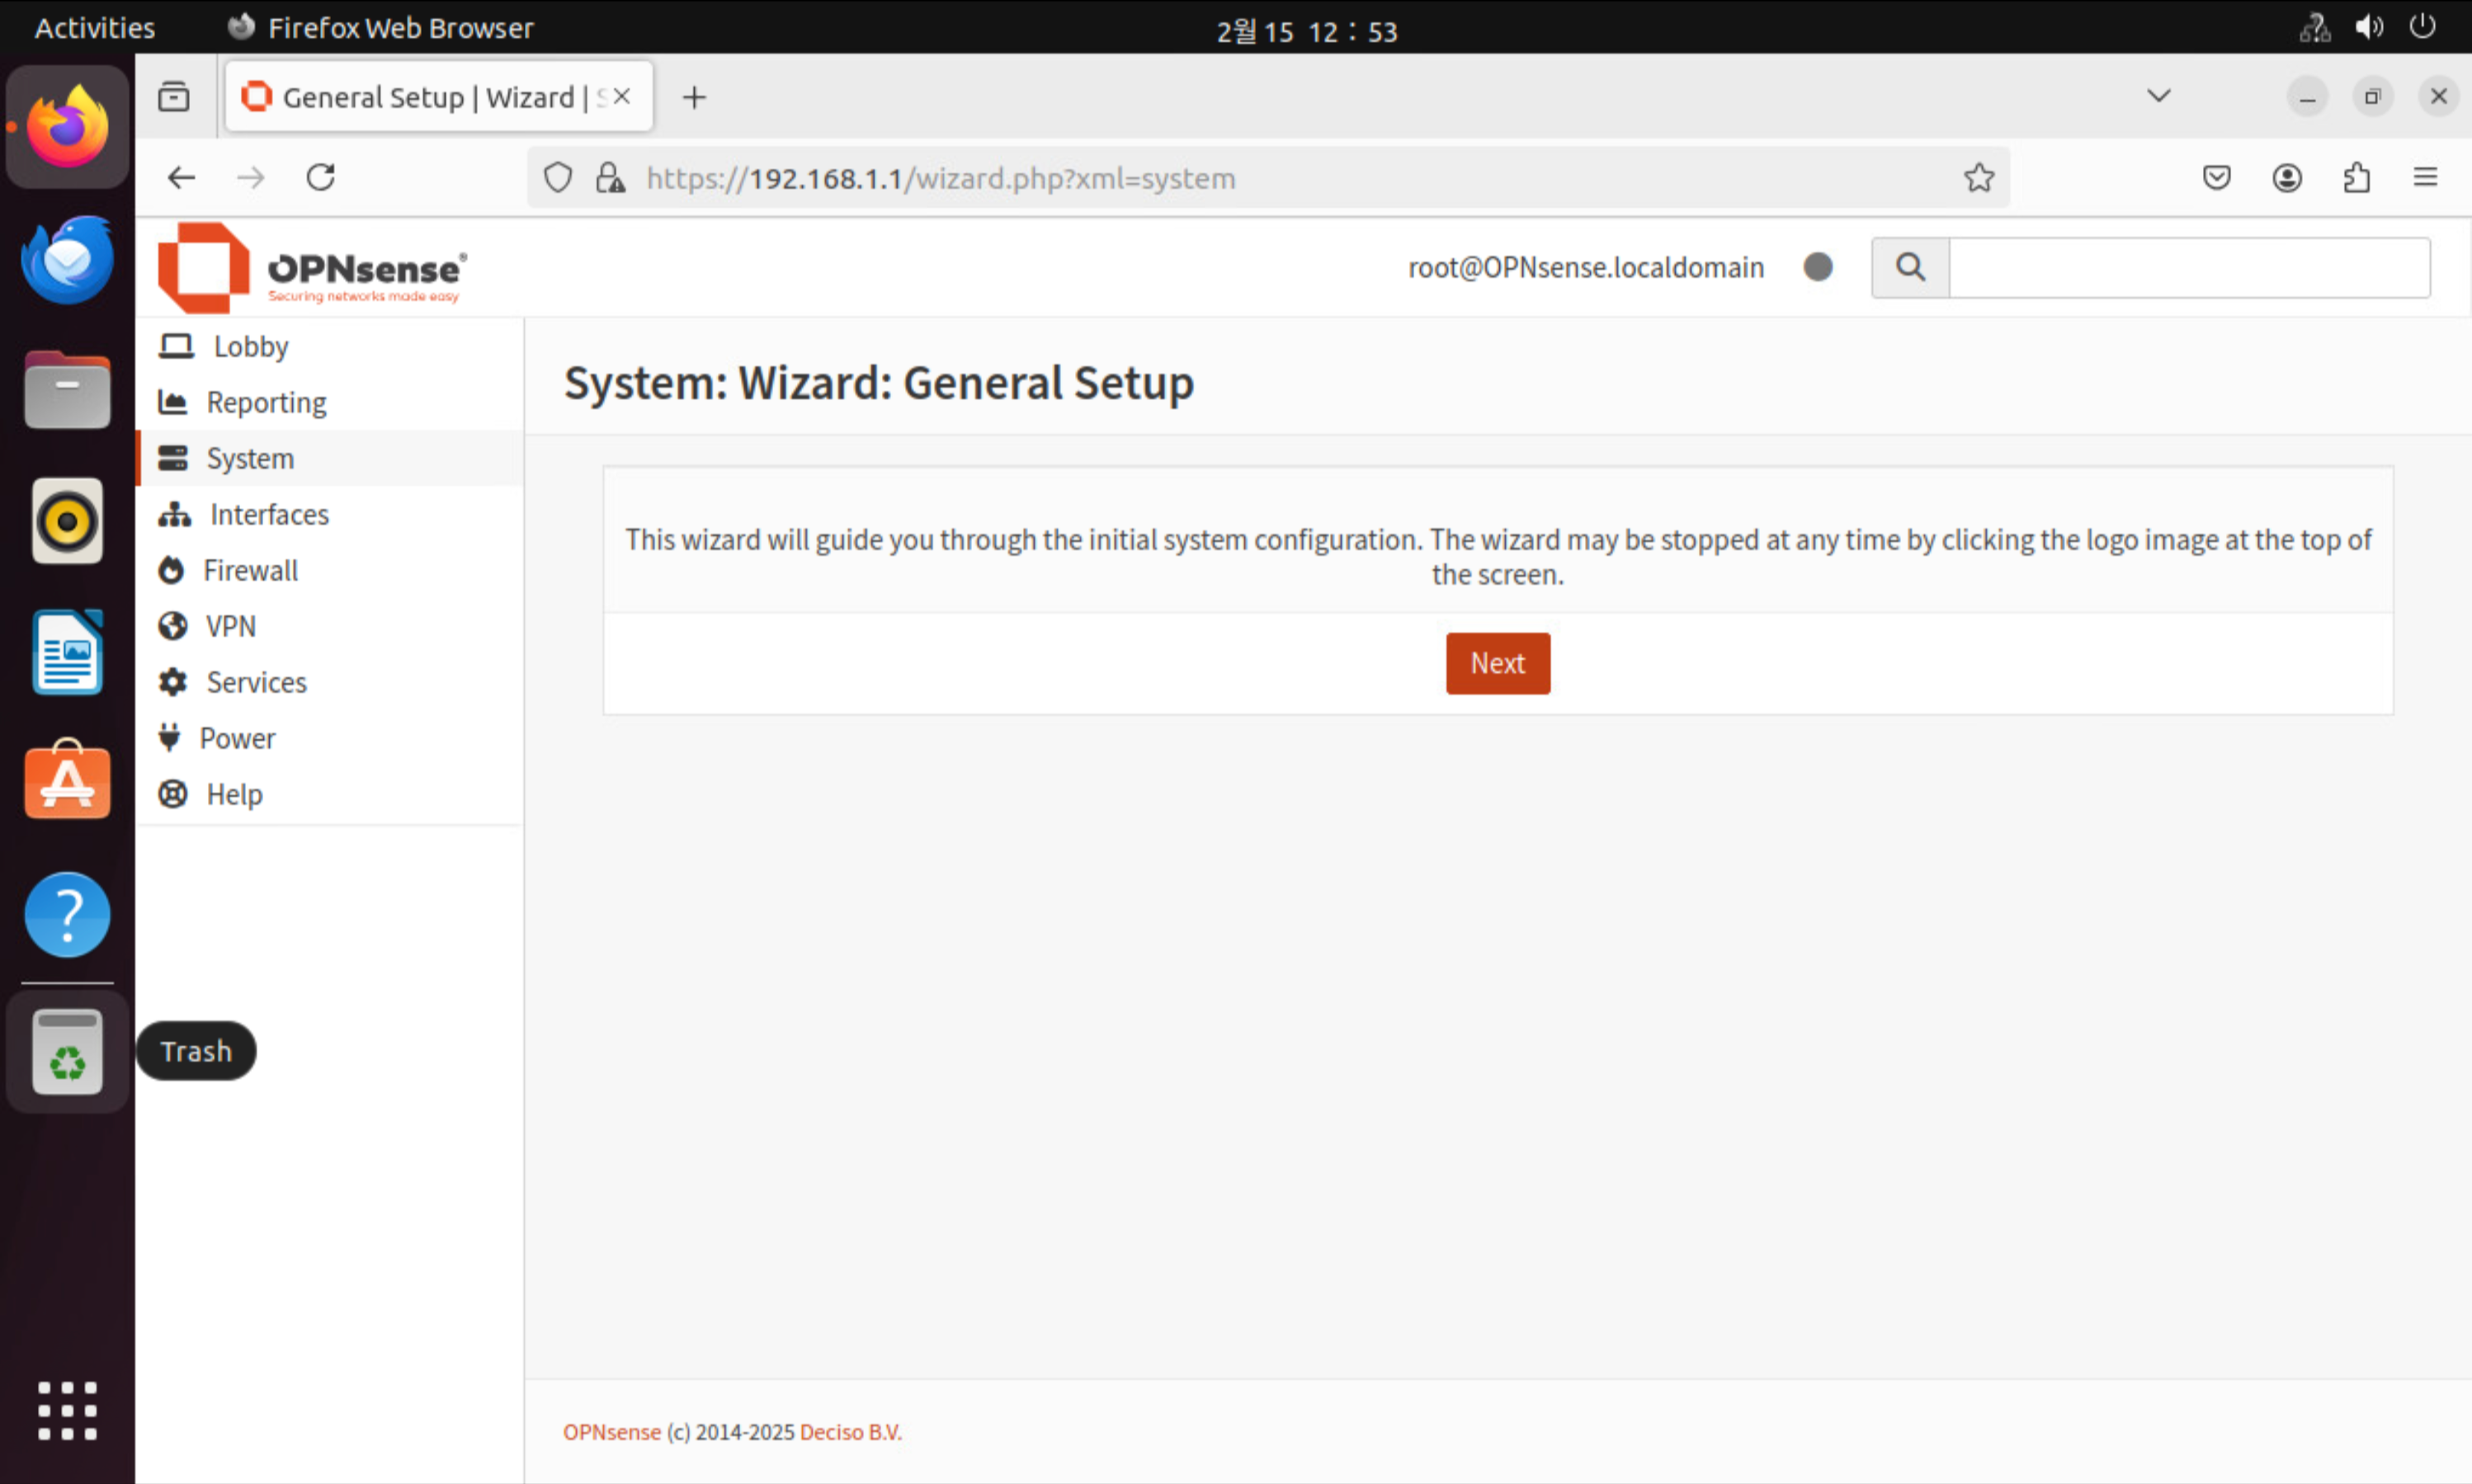Launch Thunderbird from the dock
The image size is (2472, 1484).
tap(67, 259)
